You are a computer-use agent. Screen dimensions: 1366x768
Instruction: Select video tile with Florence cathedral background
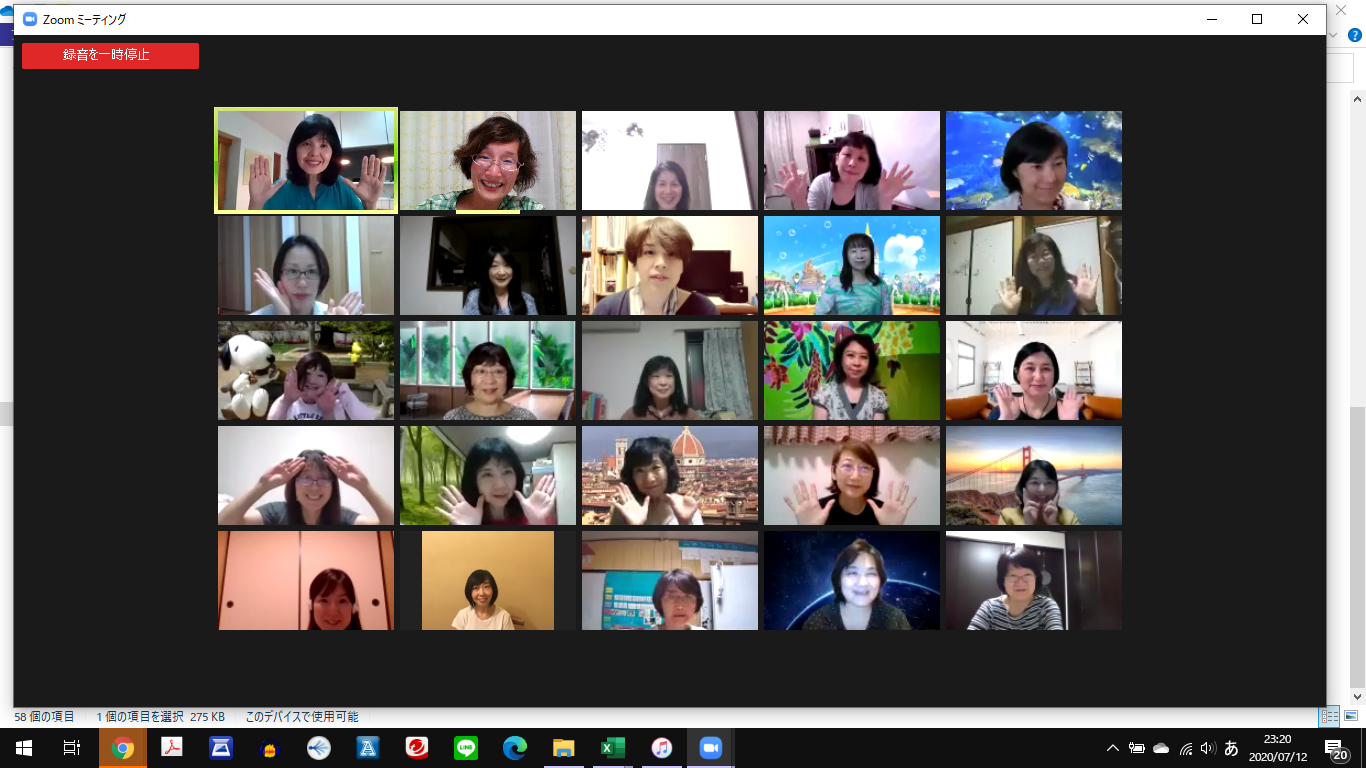(670, 475)
